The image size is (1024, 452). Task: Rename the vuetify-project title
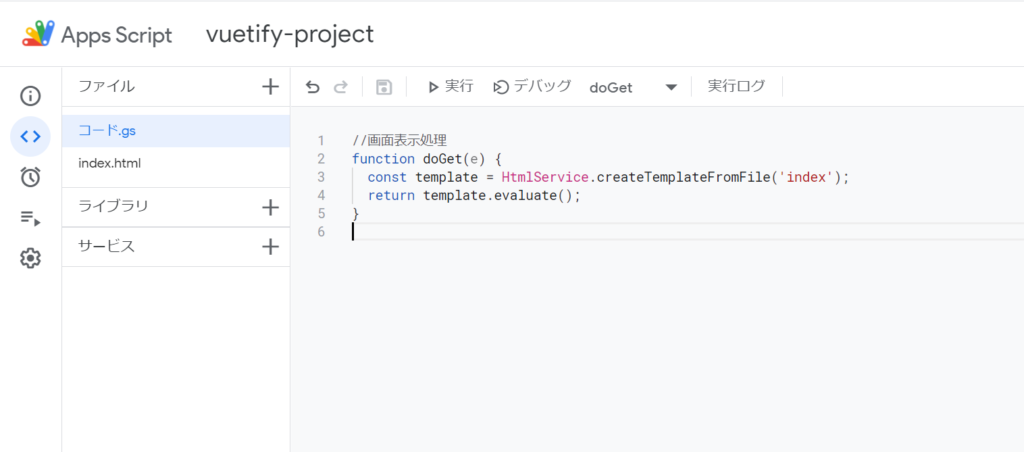[290, 34]
